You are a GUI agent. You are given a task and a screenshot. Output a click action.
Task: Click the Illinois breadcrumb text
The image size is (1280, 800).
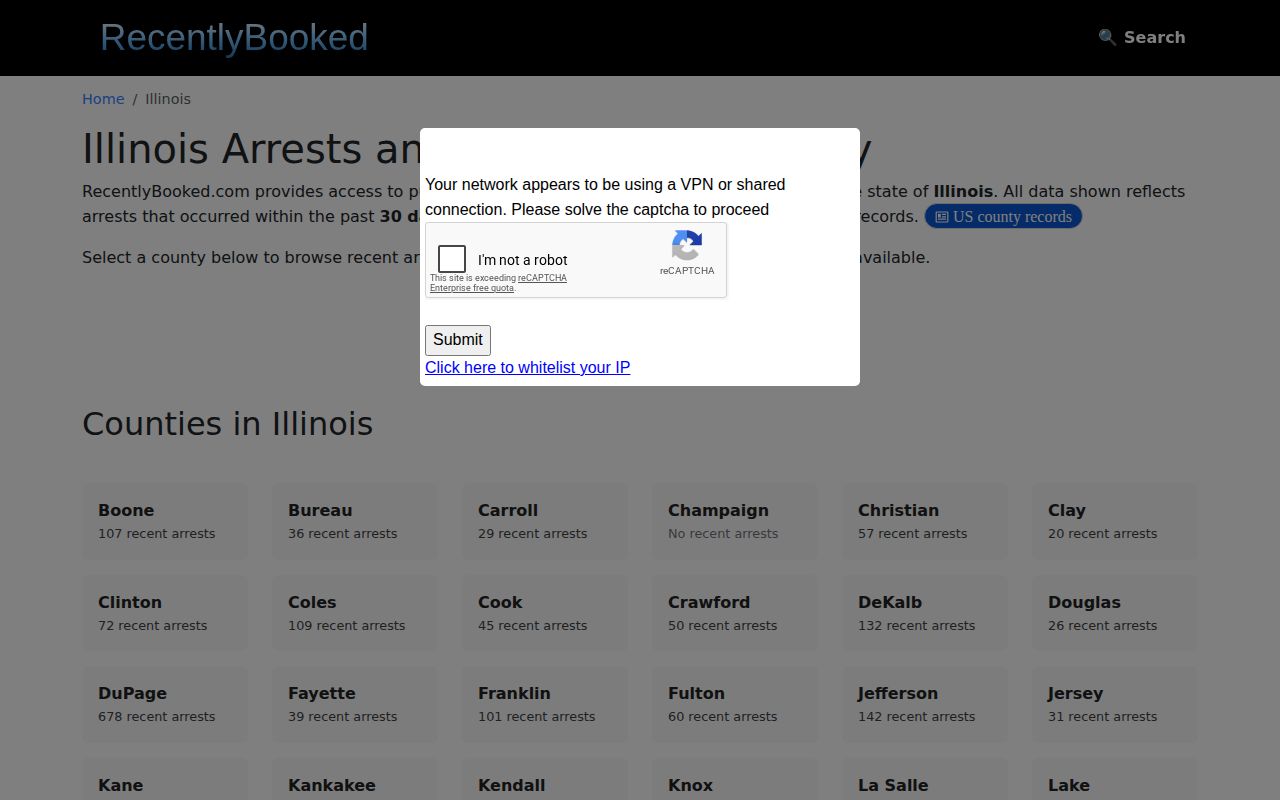(x=168, y=99)
